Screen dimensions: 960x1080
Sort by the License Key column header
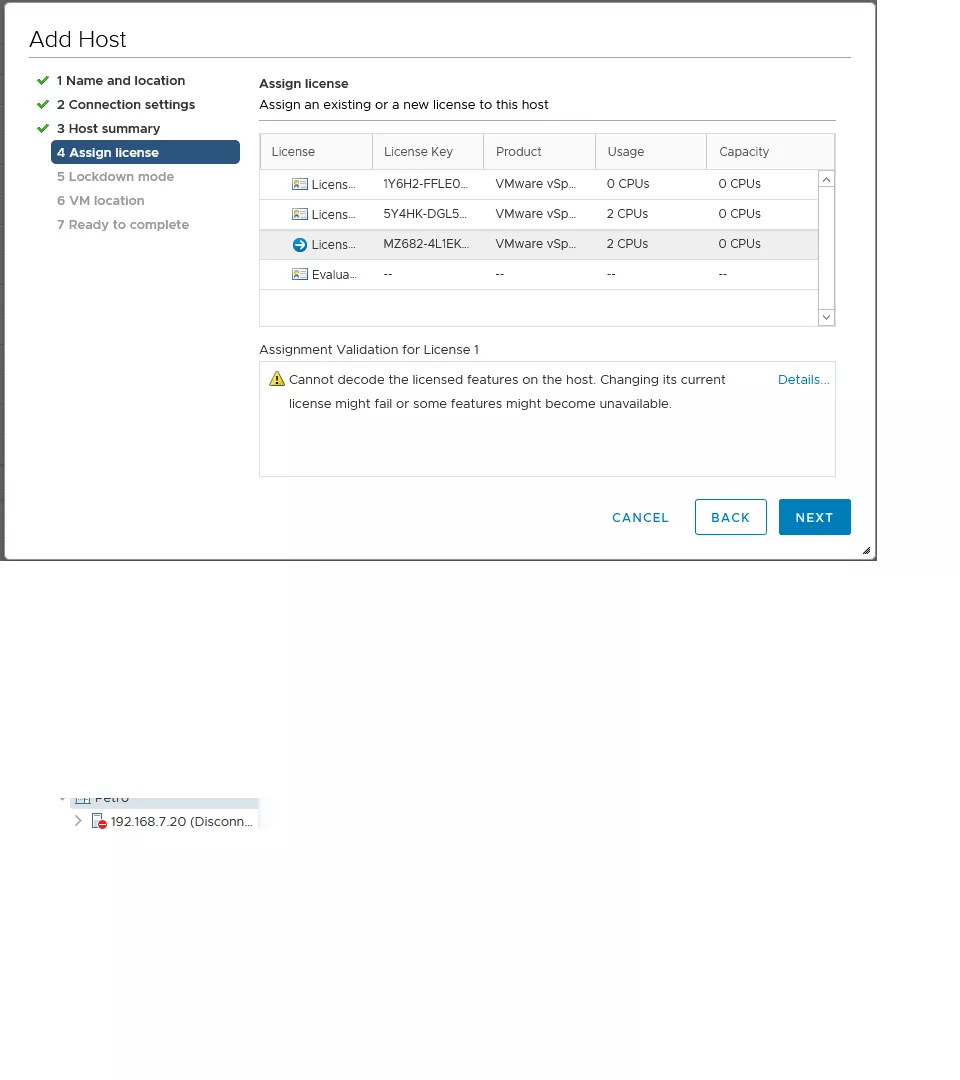tap(428, 152)
